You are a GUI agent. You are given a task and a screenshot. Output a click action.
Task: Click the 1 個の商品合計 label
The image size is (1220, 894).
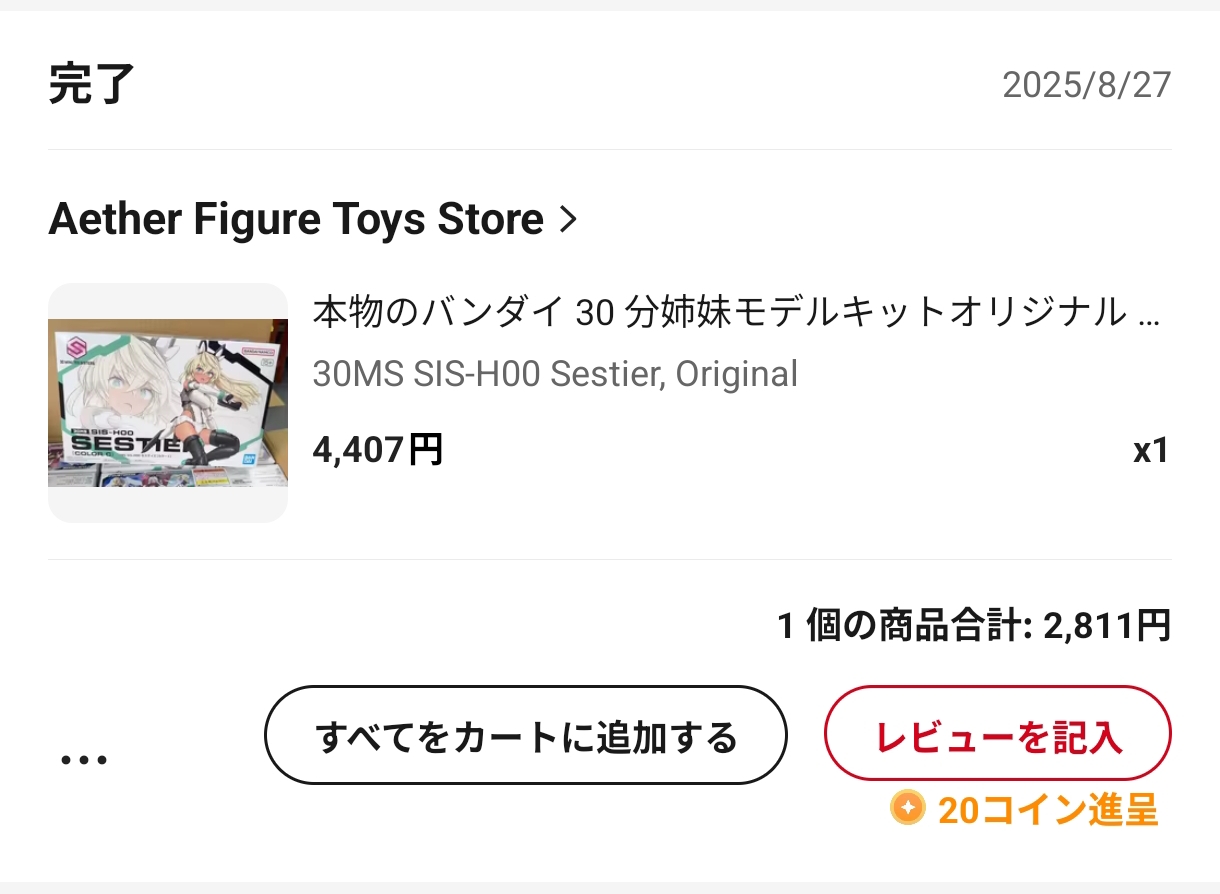(x=904, y=627)
